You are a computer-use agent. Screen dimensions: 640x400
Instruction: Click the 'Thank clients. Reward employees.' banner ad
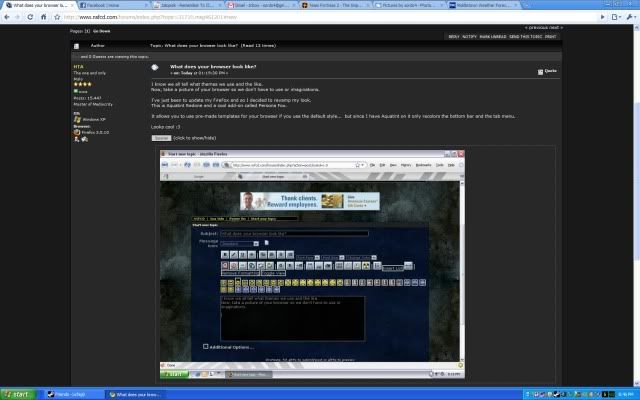[x=310, y=201]
